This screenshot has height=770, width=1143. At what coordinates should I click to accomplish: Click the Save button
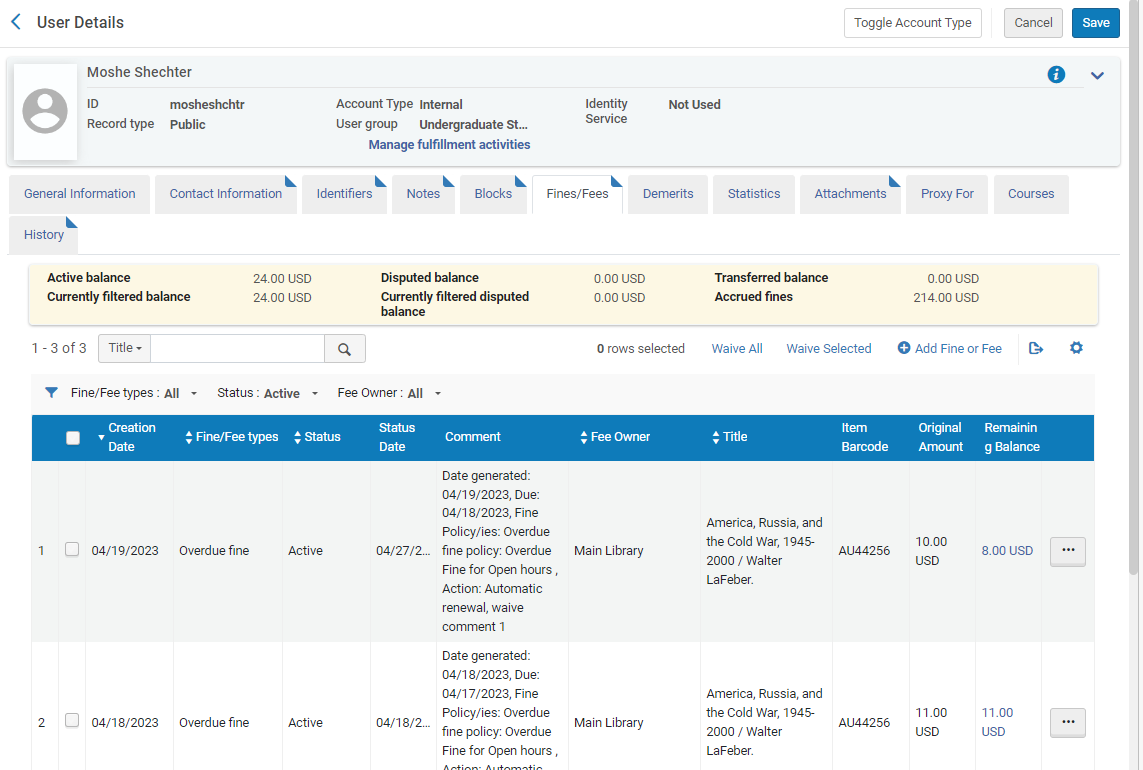[1096, 23]
